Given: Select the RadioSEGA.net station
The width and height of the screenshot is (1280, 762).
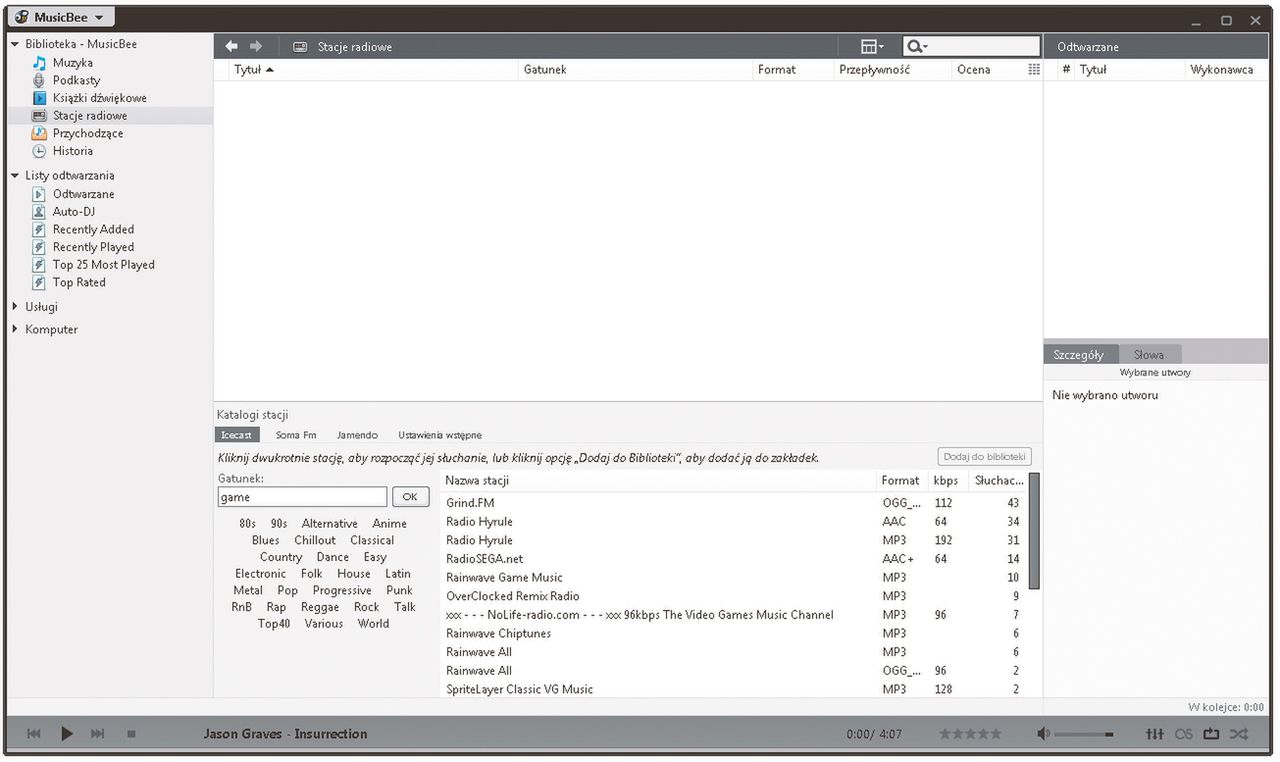Looking at the screenshot, I should tap(733, 559).
